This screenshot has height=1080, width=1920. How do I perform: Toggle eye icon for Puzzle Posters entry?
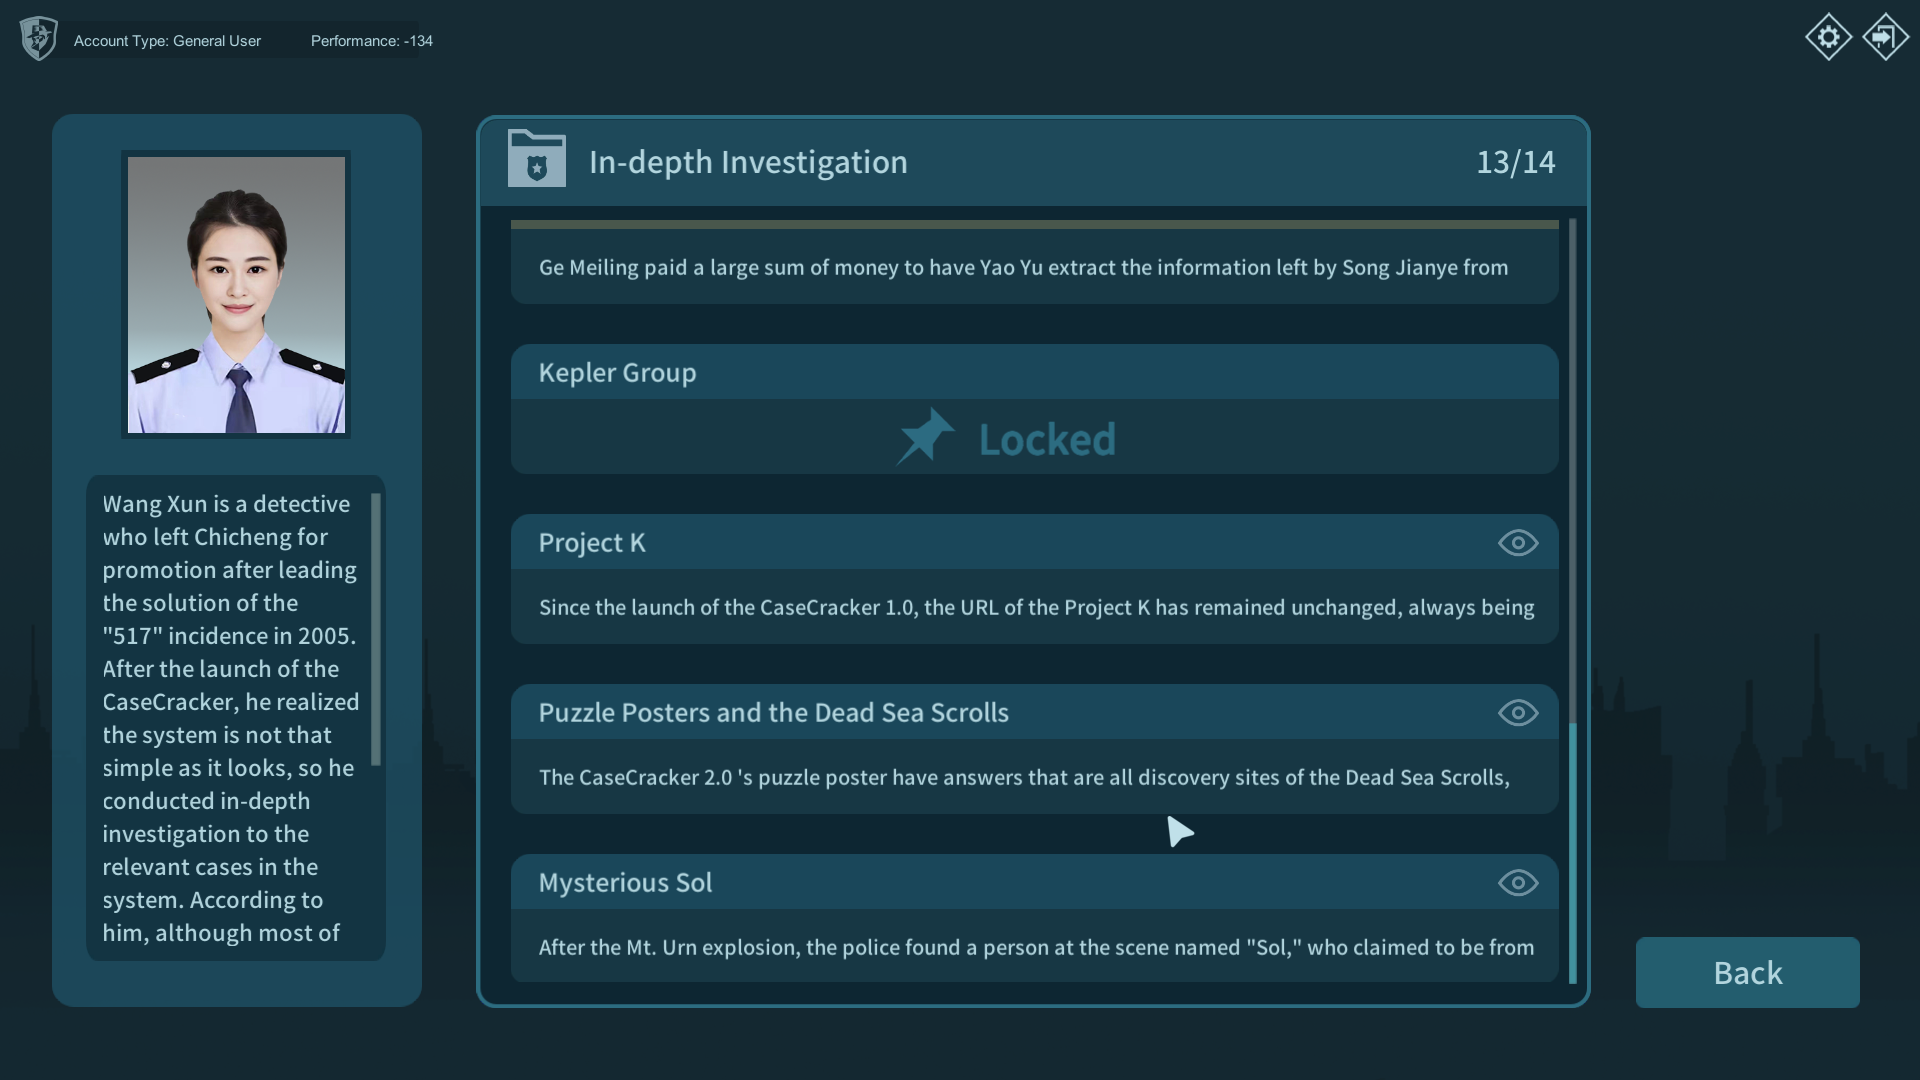pos(1517,712)
